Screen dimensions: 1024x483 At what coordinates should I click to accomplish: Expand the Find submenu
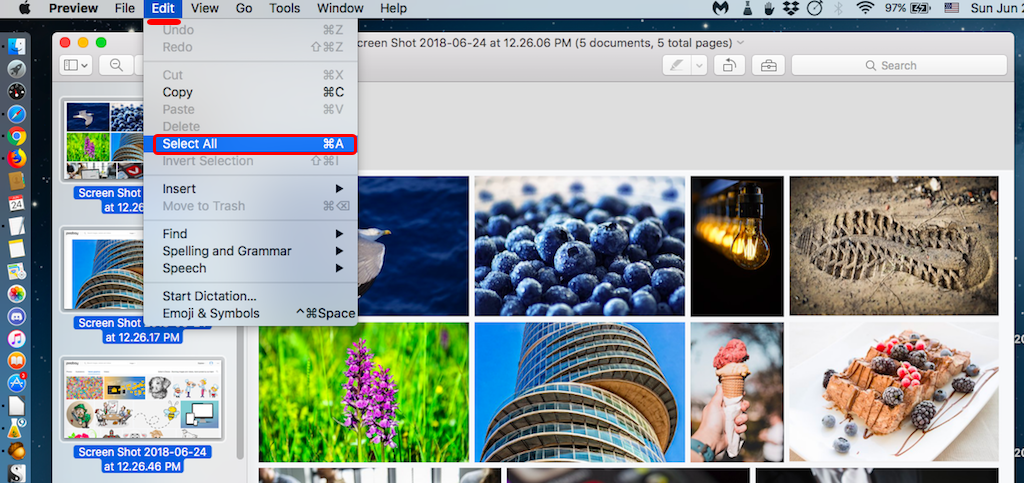(x=251, y=234)
